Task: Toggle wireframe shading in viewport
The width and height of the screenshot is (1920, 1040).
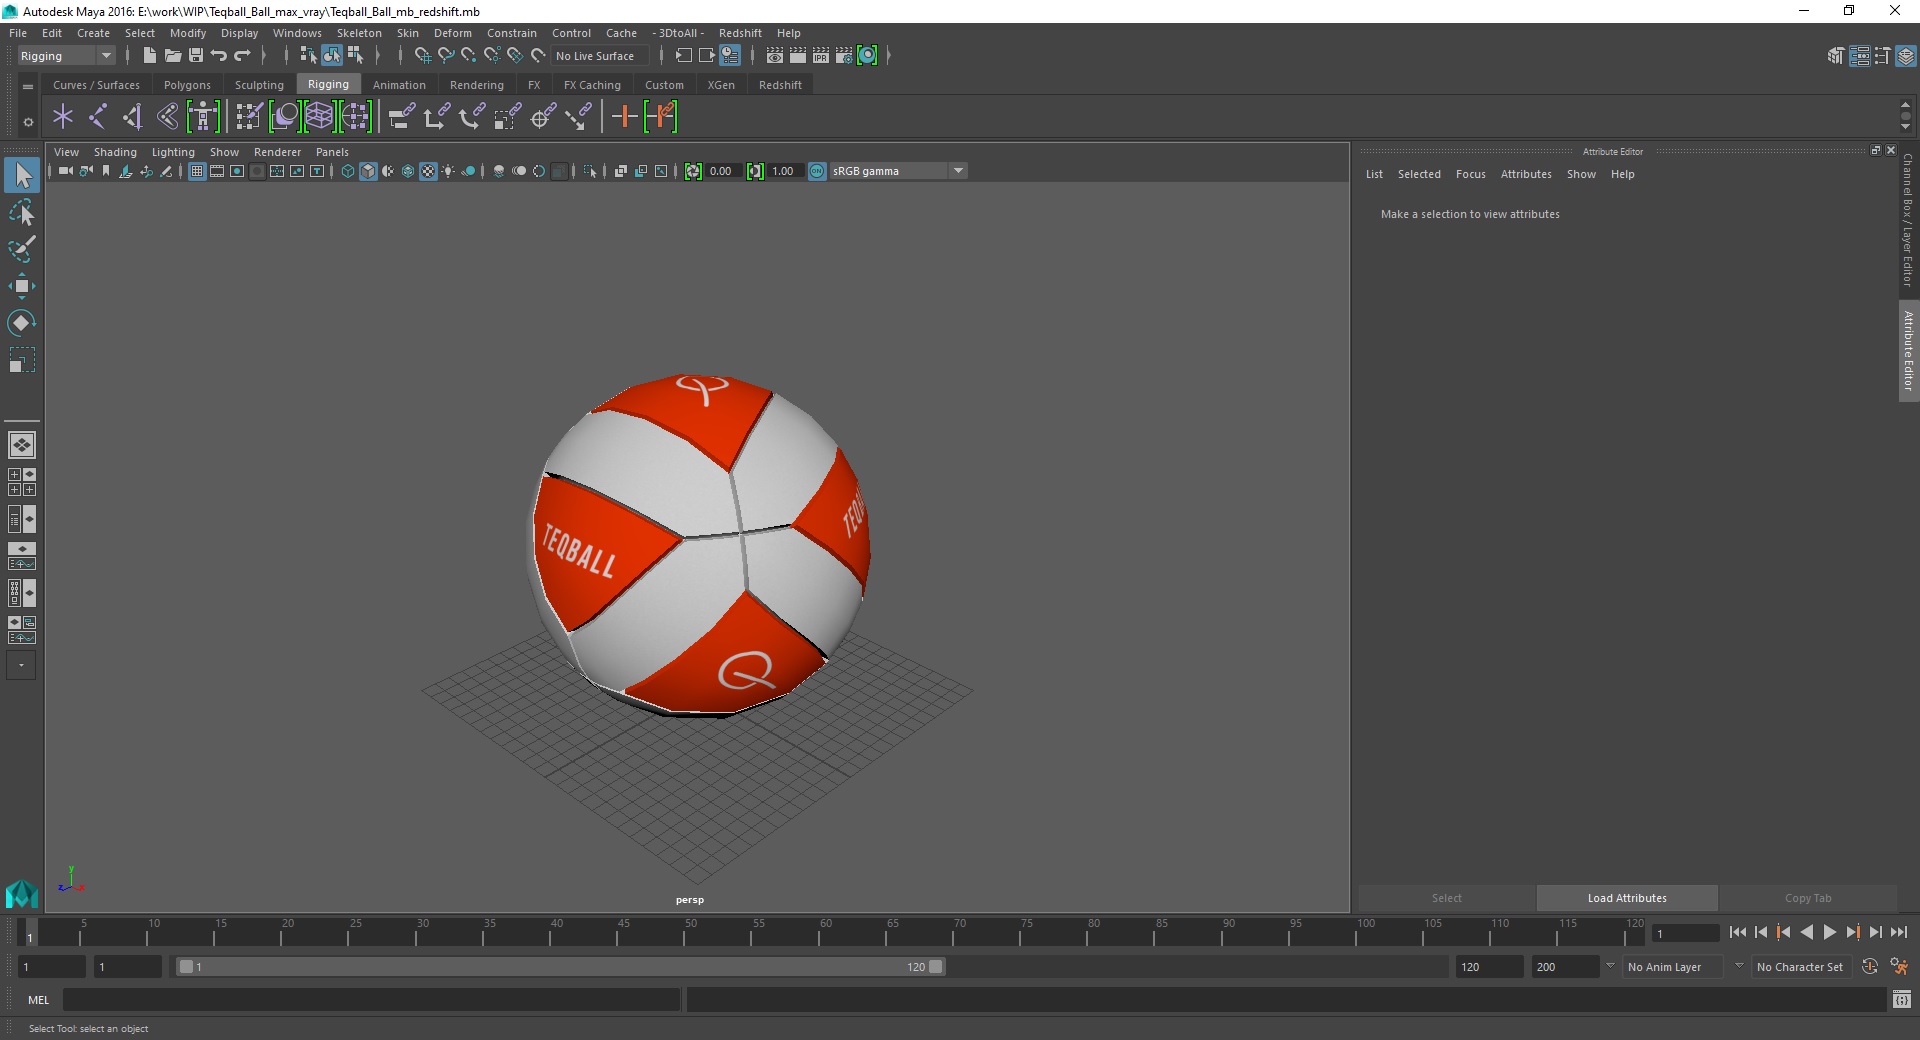Action: pyautogui.click(x=348, y=171)
